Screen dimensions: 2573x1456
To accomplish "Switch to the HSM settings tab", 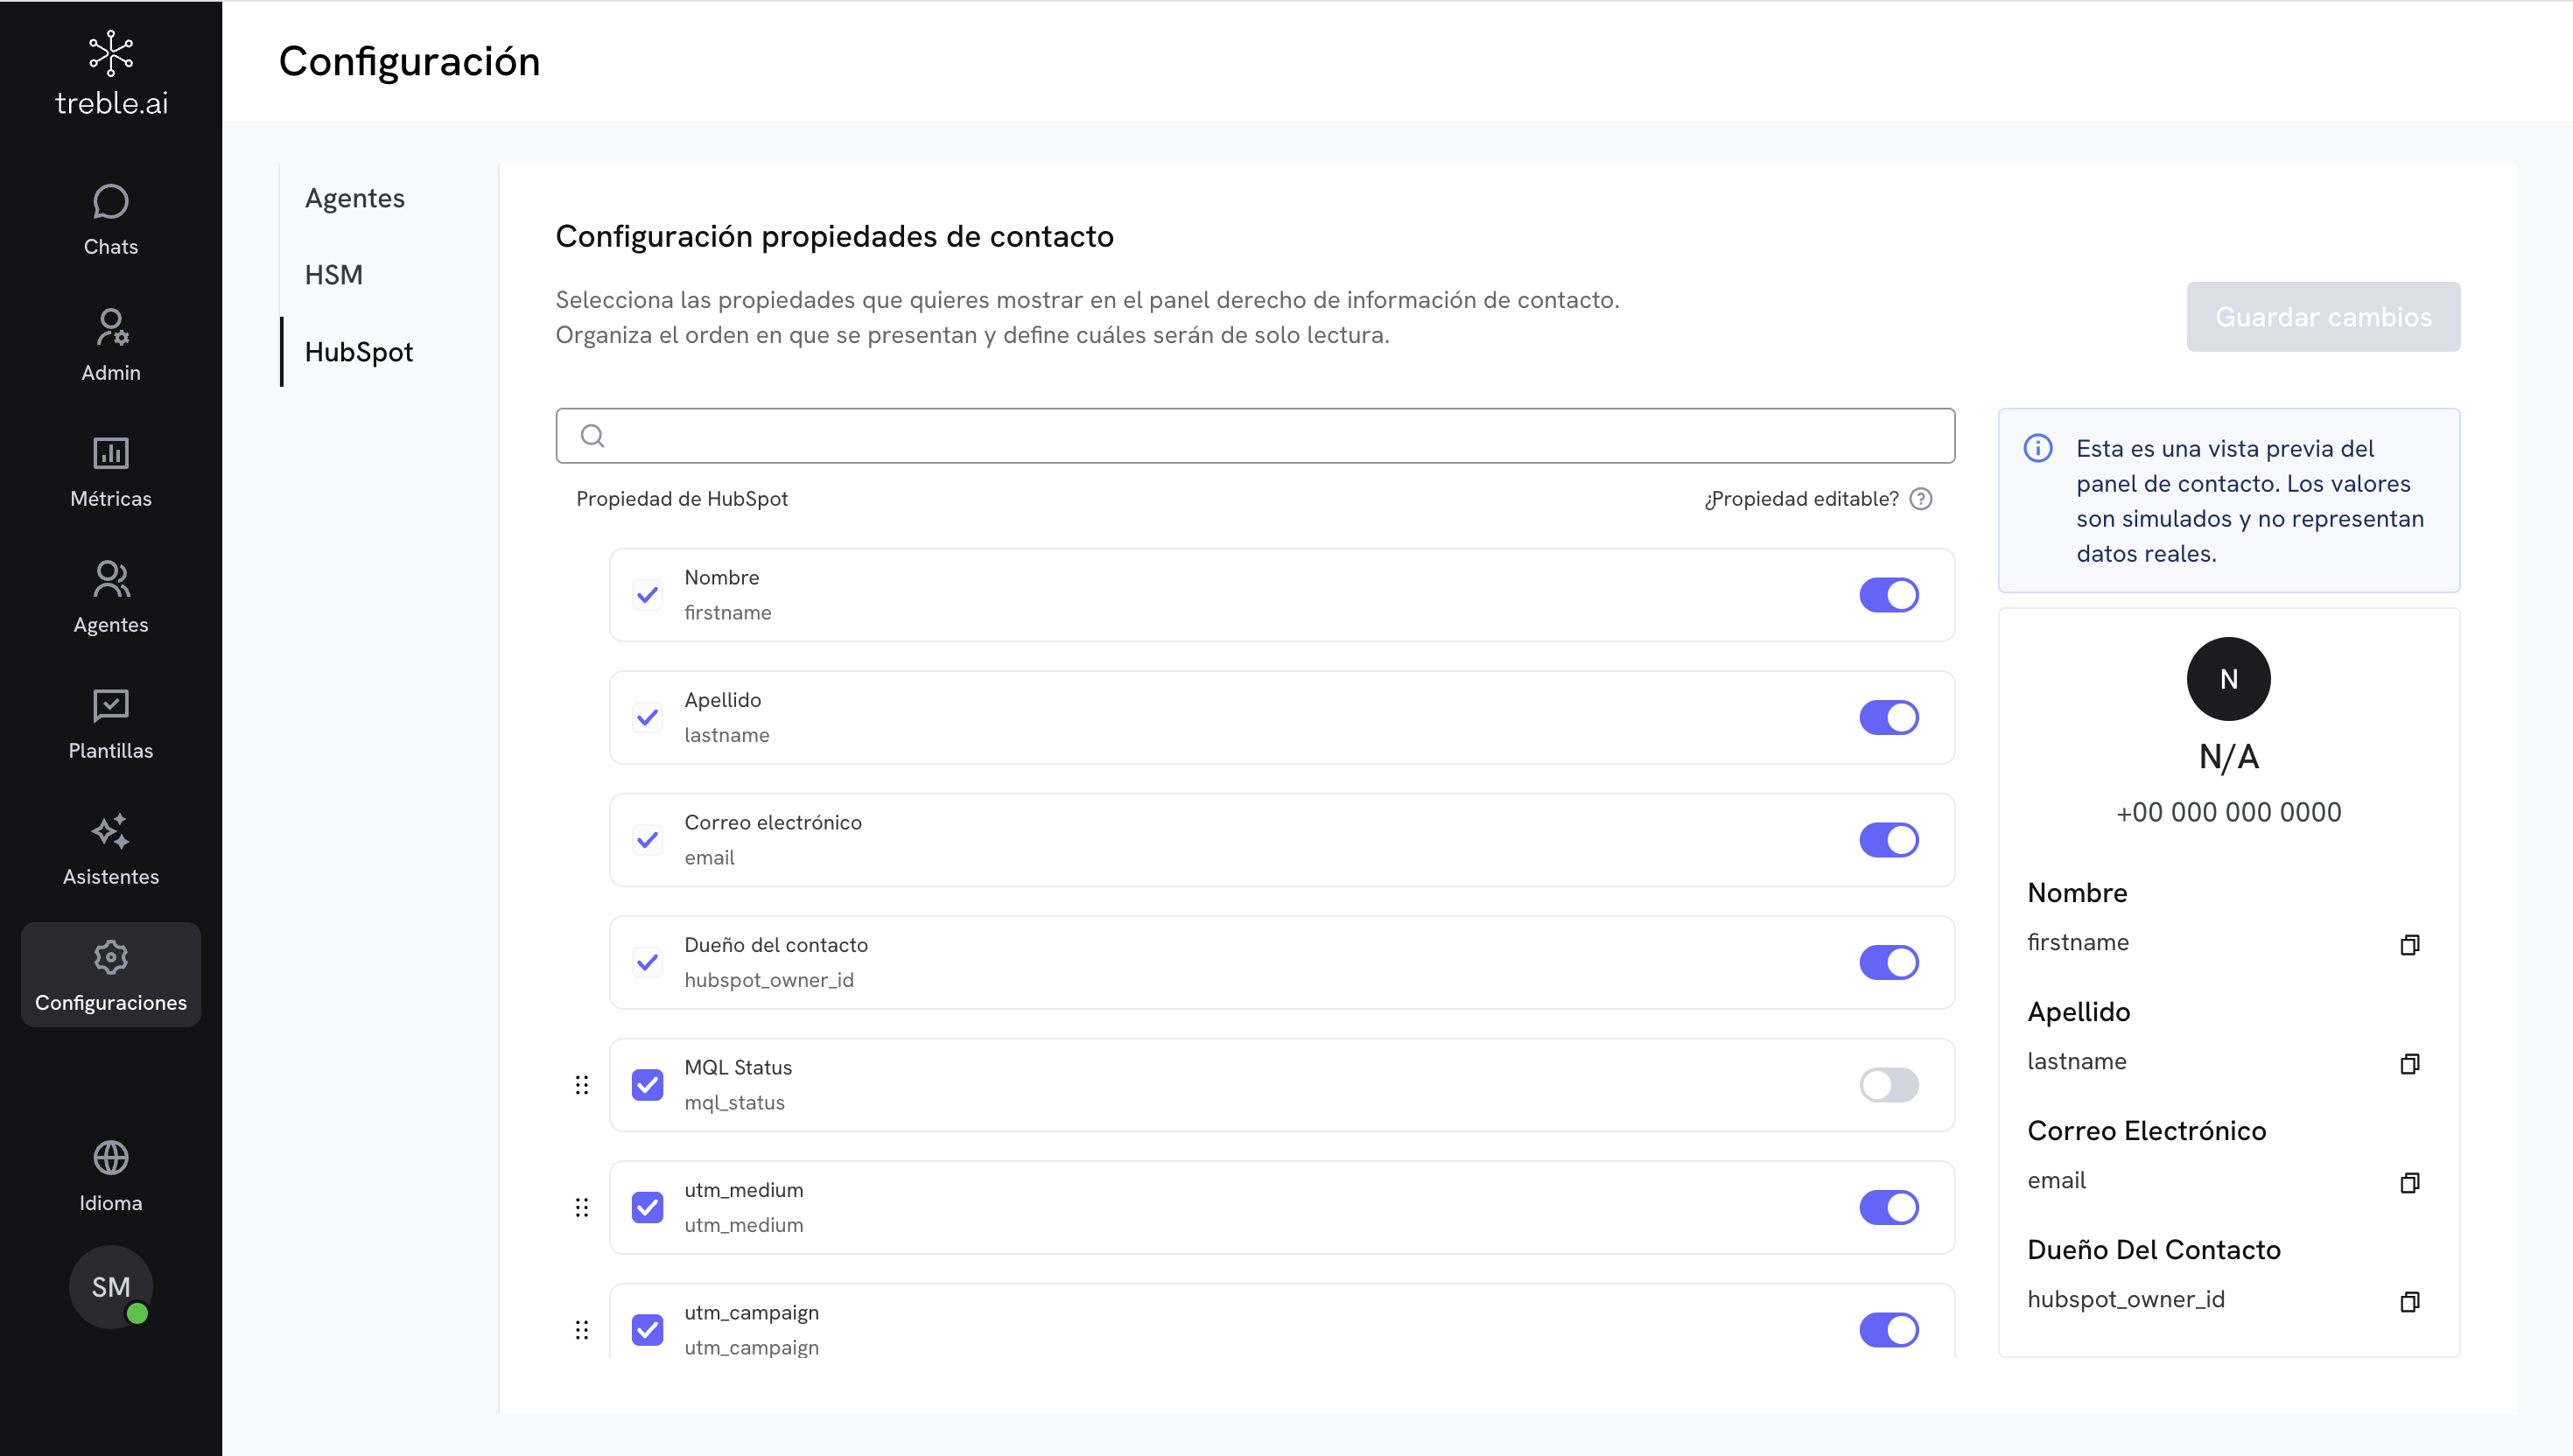I will click(333, 275).
